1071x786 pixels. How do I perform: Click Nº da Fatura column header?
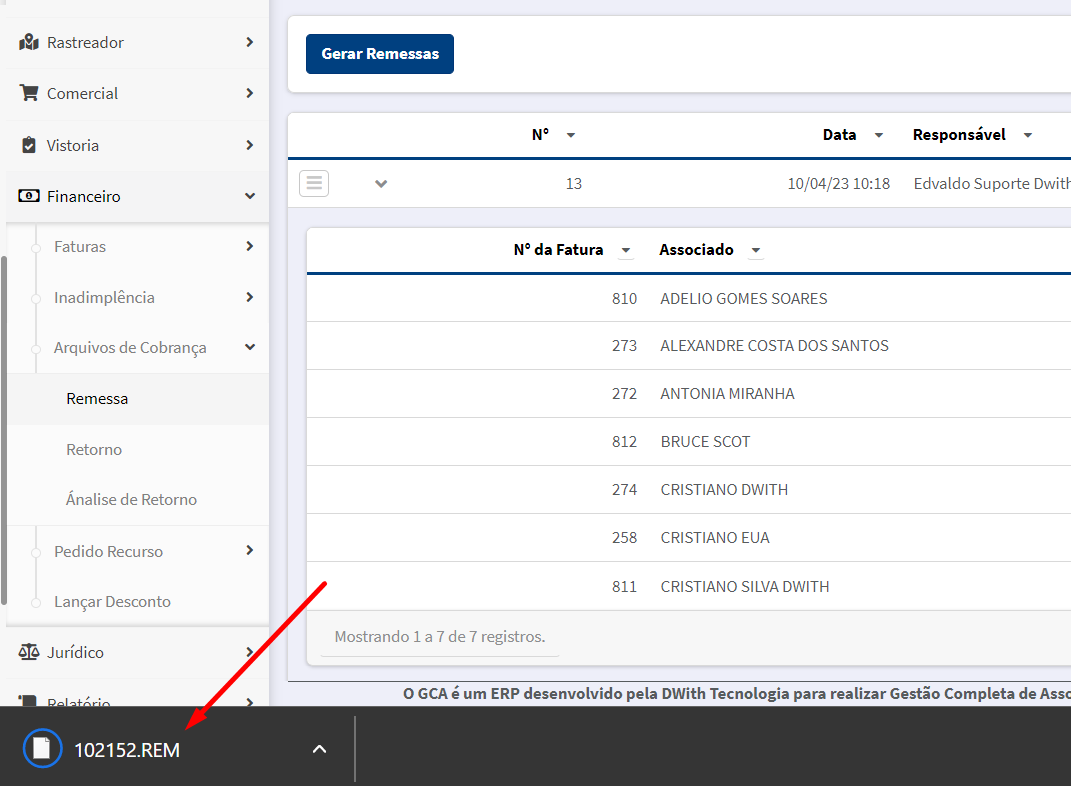click(558, 250)
